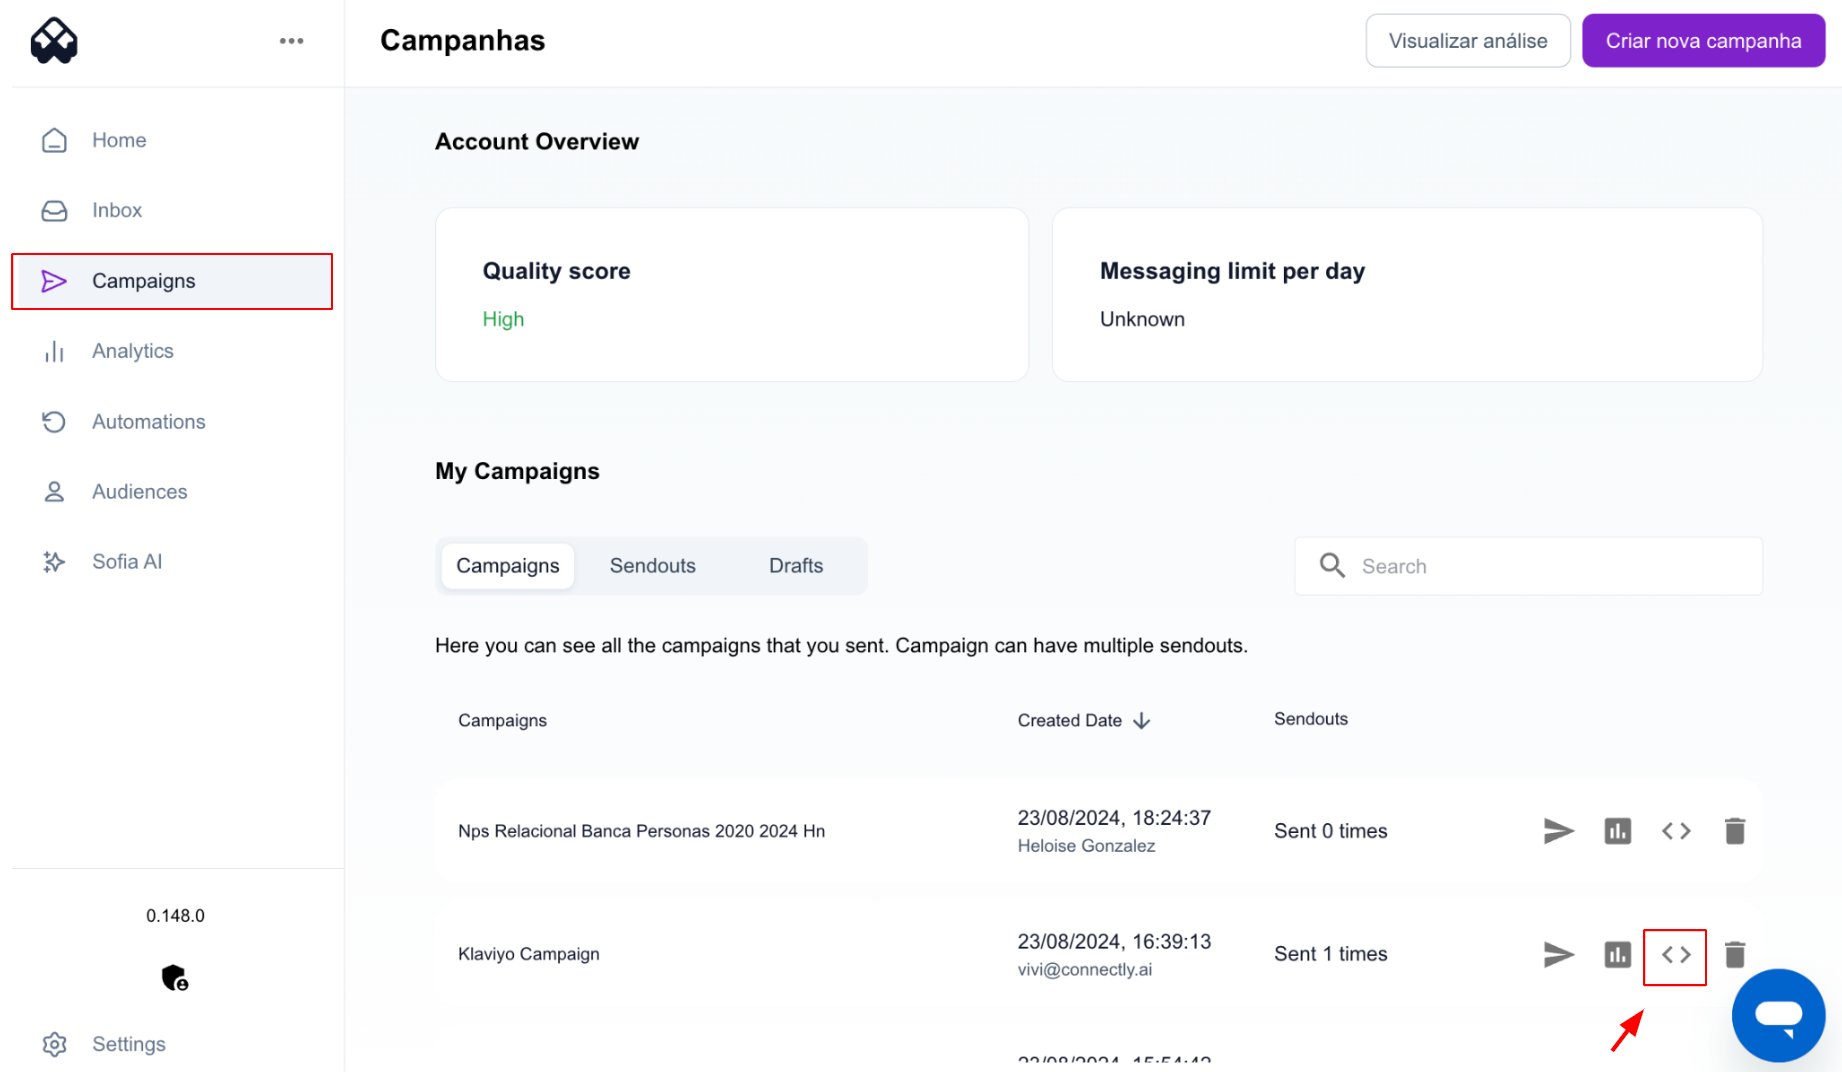The width and height of the screenshot is (1842, 1072).
Task: Click 'Sent 1 times' text
Action: (x=1330, y=954)
